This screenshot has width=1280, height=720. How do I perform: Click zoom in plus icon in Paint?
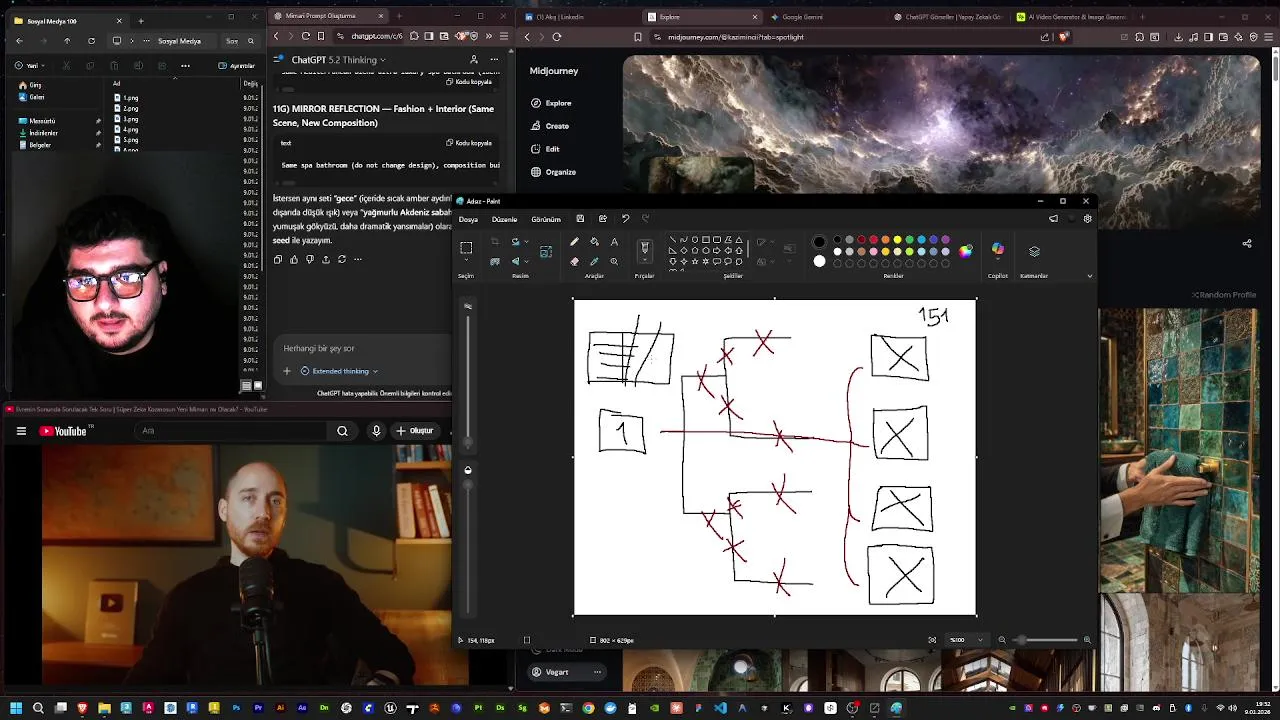[x=1087, y=640]
